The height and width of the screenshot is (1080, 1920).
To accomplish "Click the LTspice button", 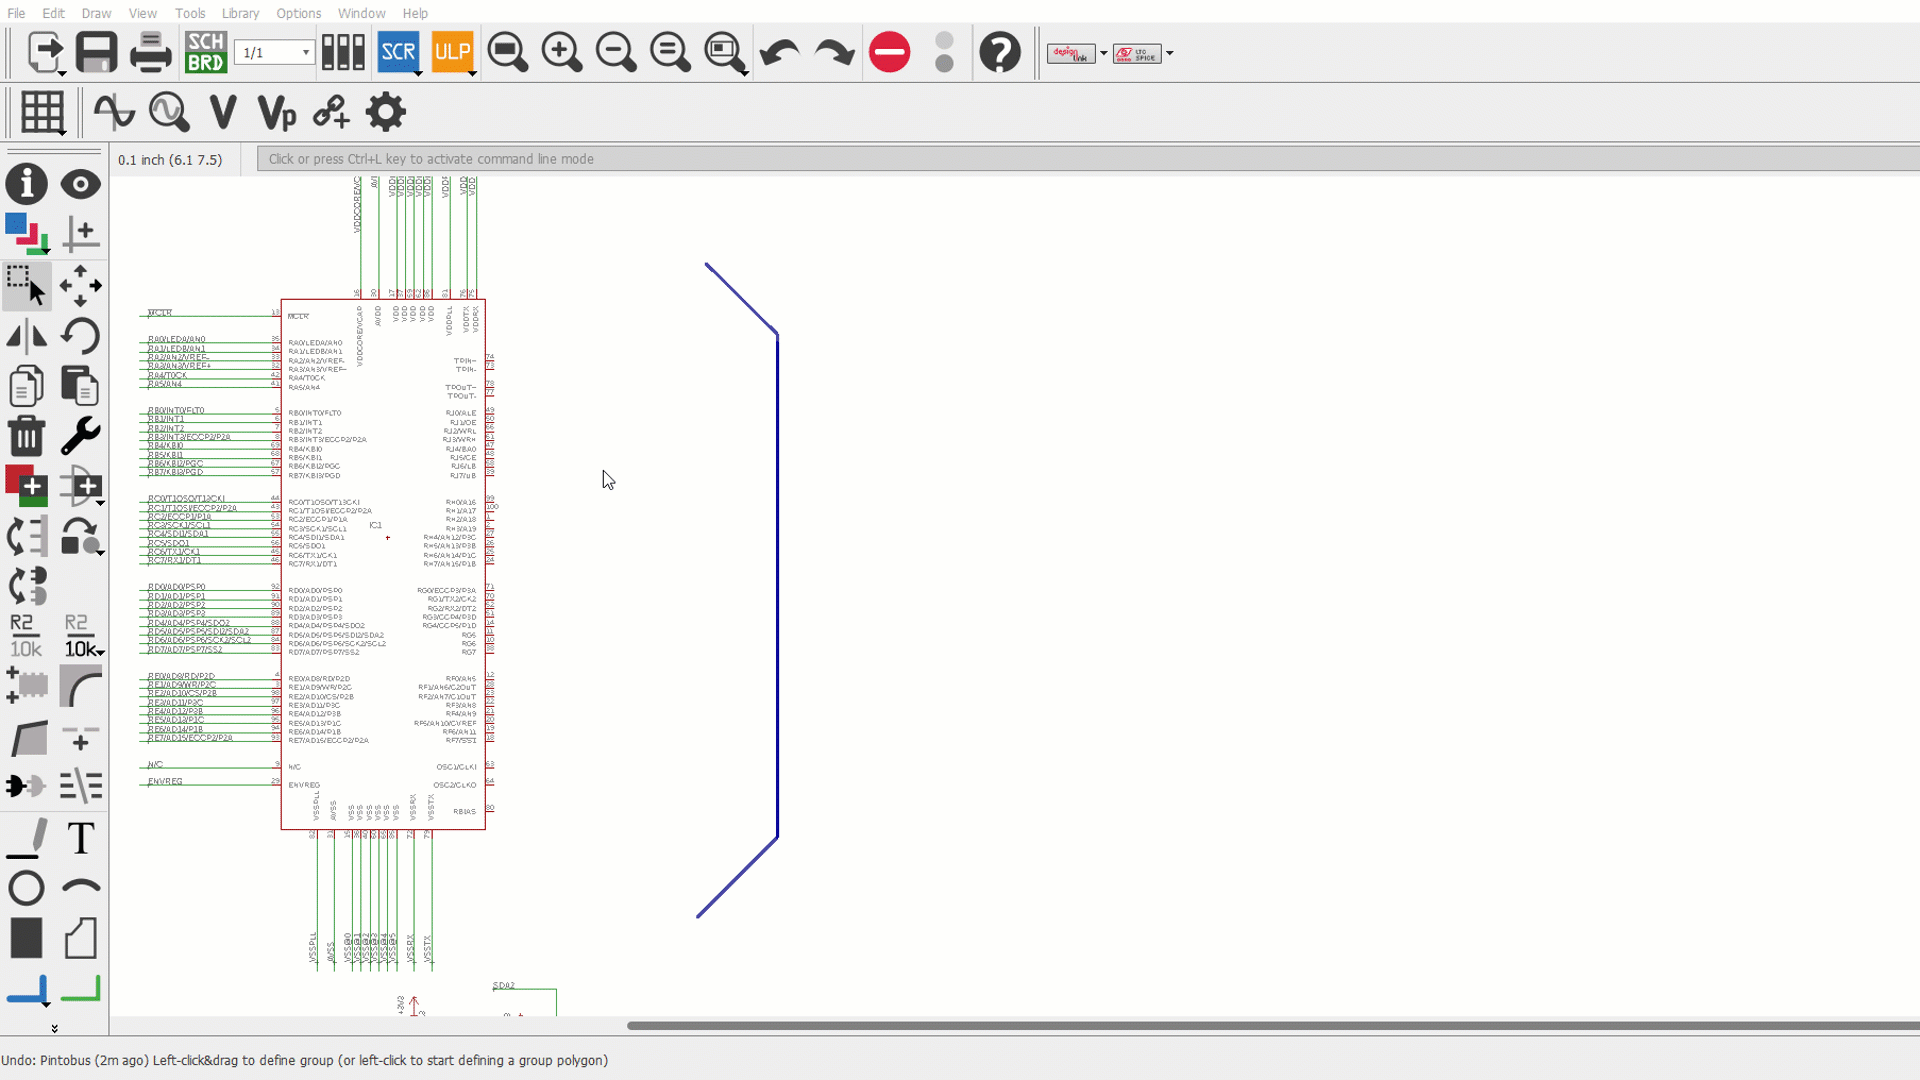I will click(1137, 54).
